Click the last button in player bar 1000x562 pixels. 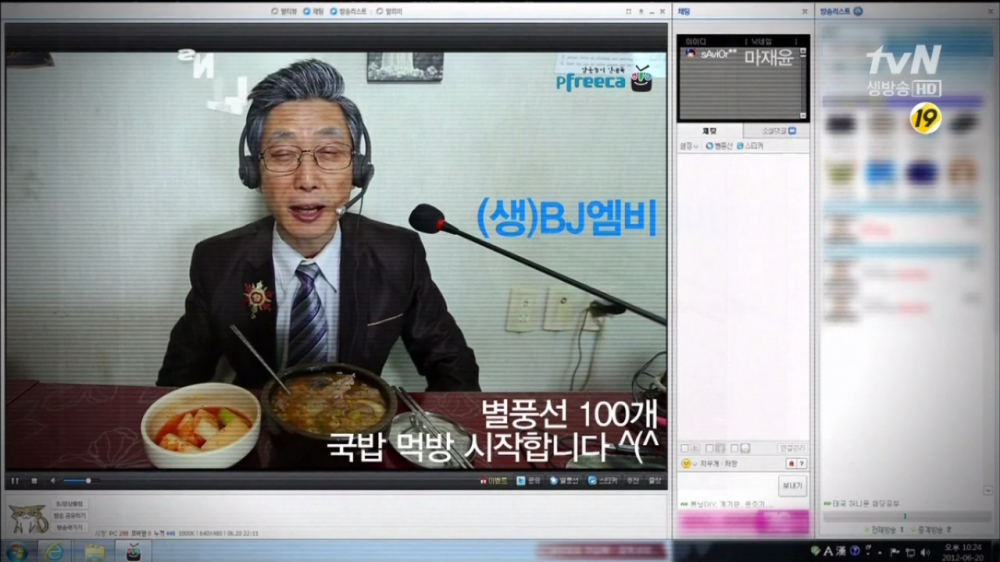point(655,480)
